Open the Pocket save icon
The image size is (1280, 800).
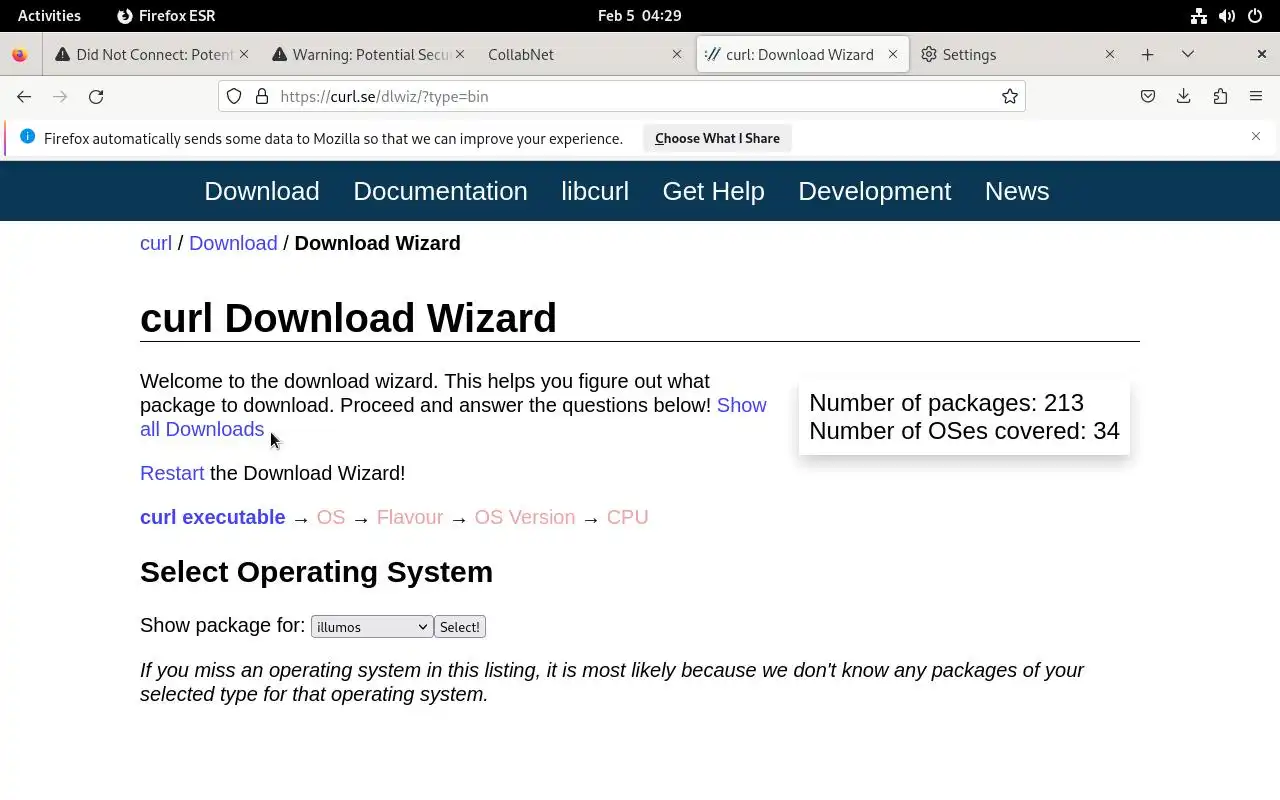[1148, 96]
